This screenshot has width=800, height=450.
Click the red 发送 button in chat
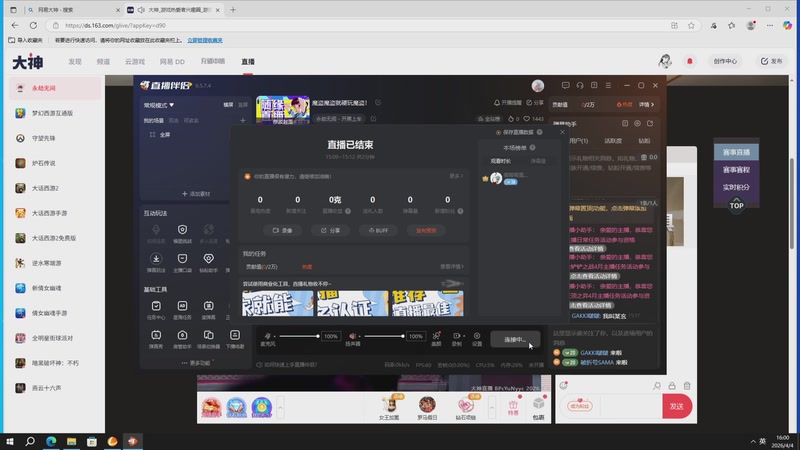tap(677, 406)
